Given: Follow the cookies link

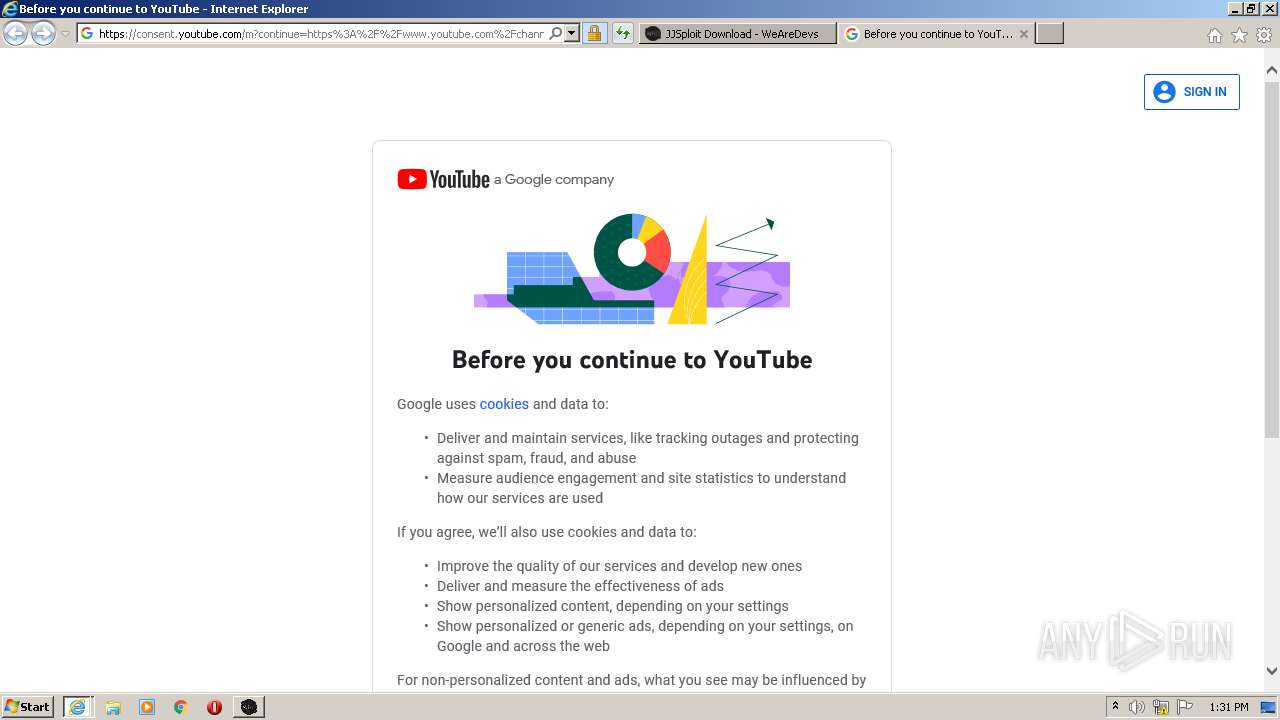Looking at the screenshot, I should click(504, 404).
